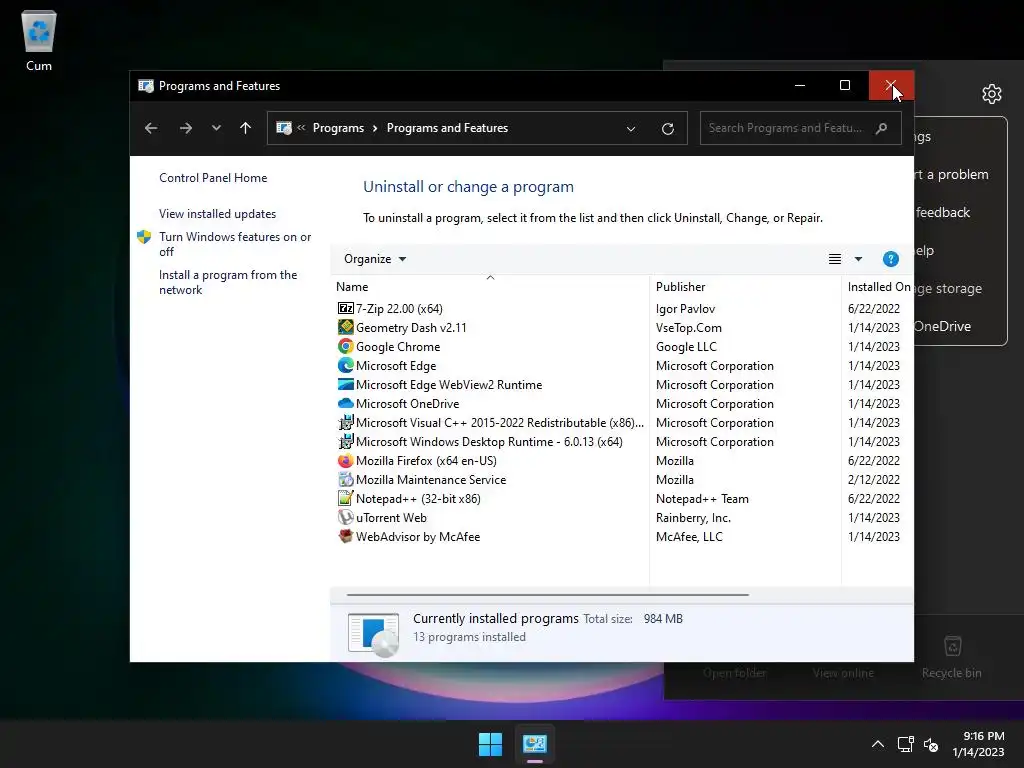1024x768 pixels.
Task: Open the settings gear in OneDrive panel
Action: 991,94
